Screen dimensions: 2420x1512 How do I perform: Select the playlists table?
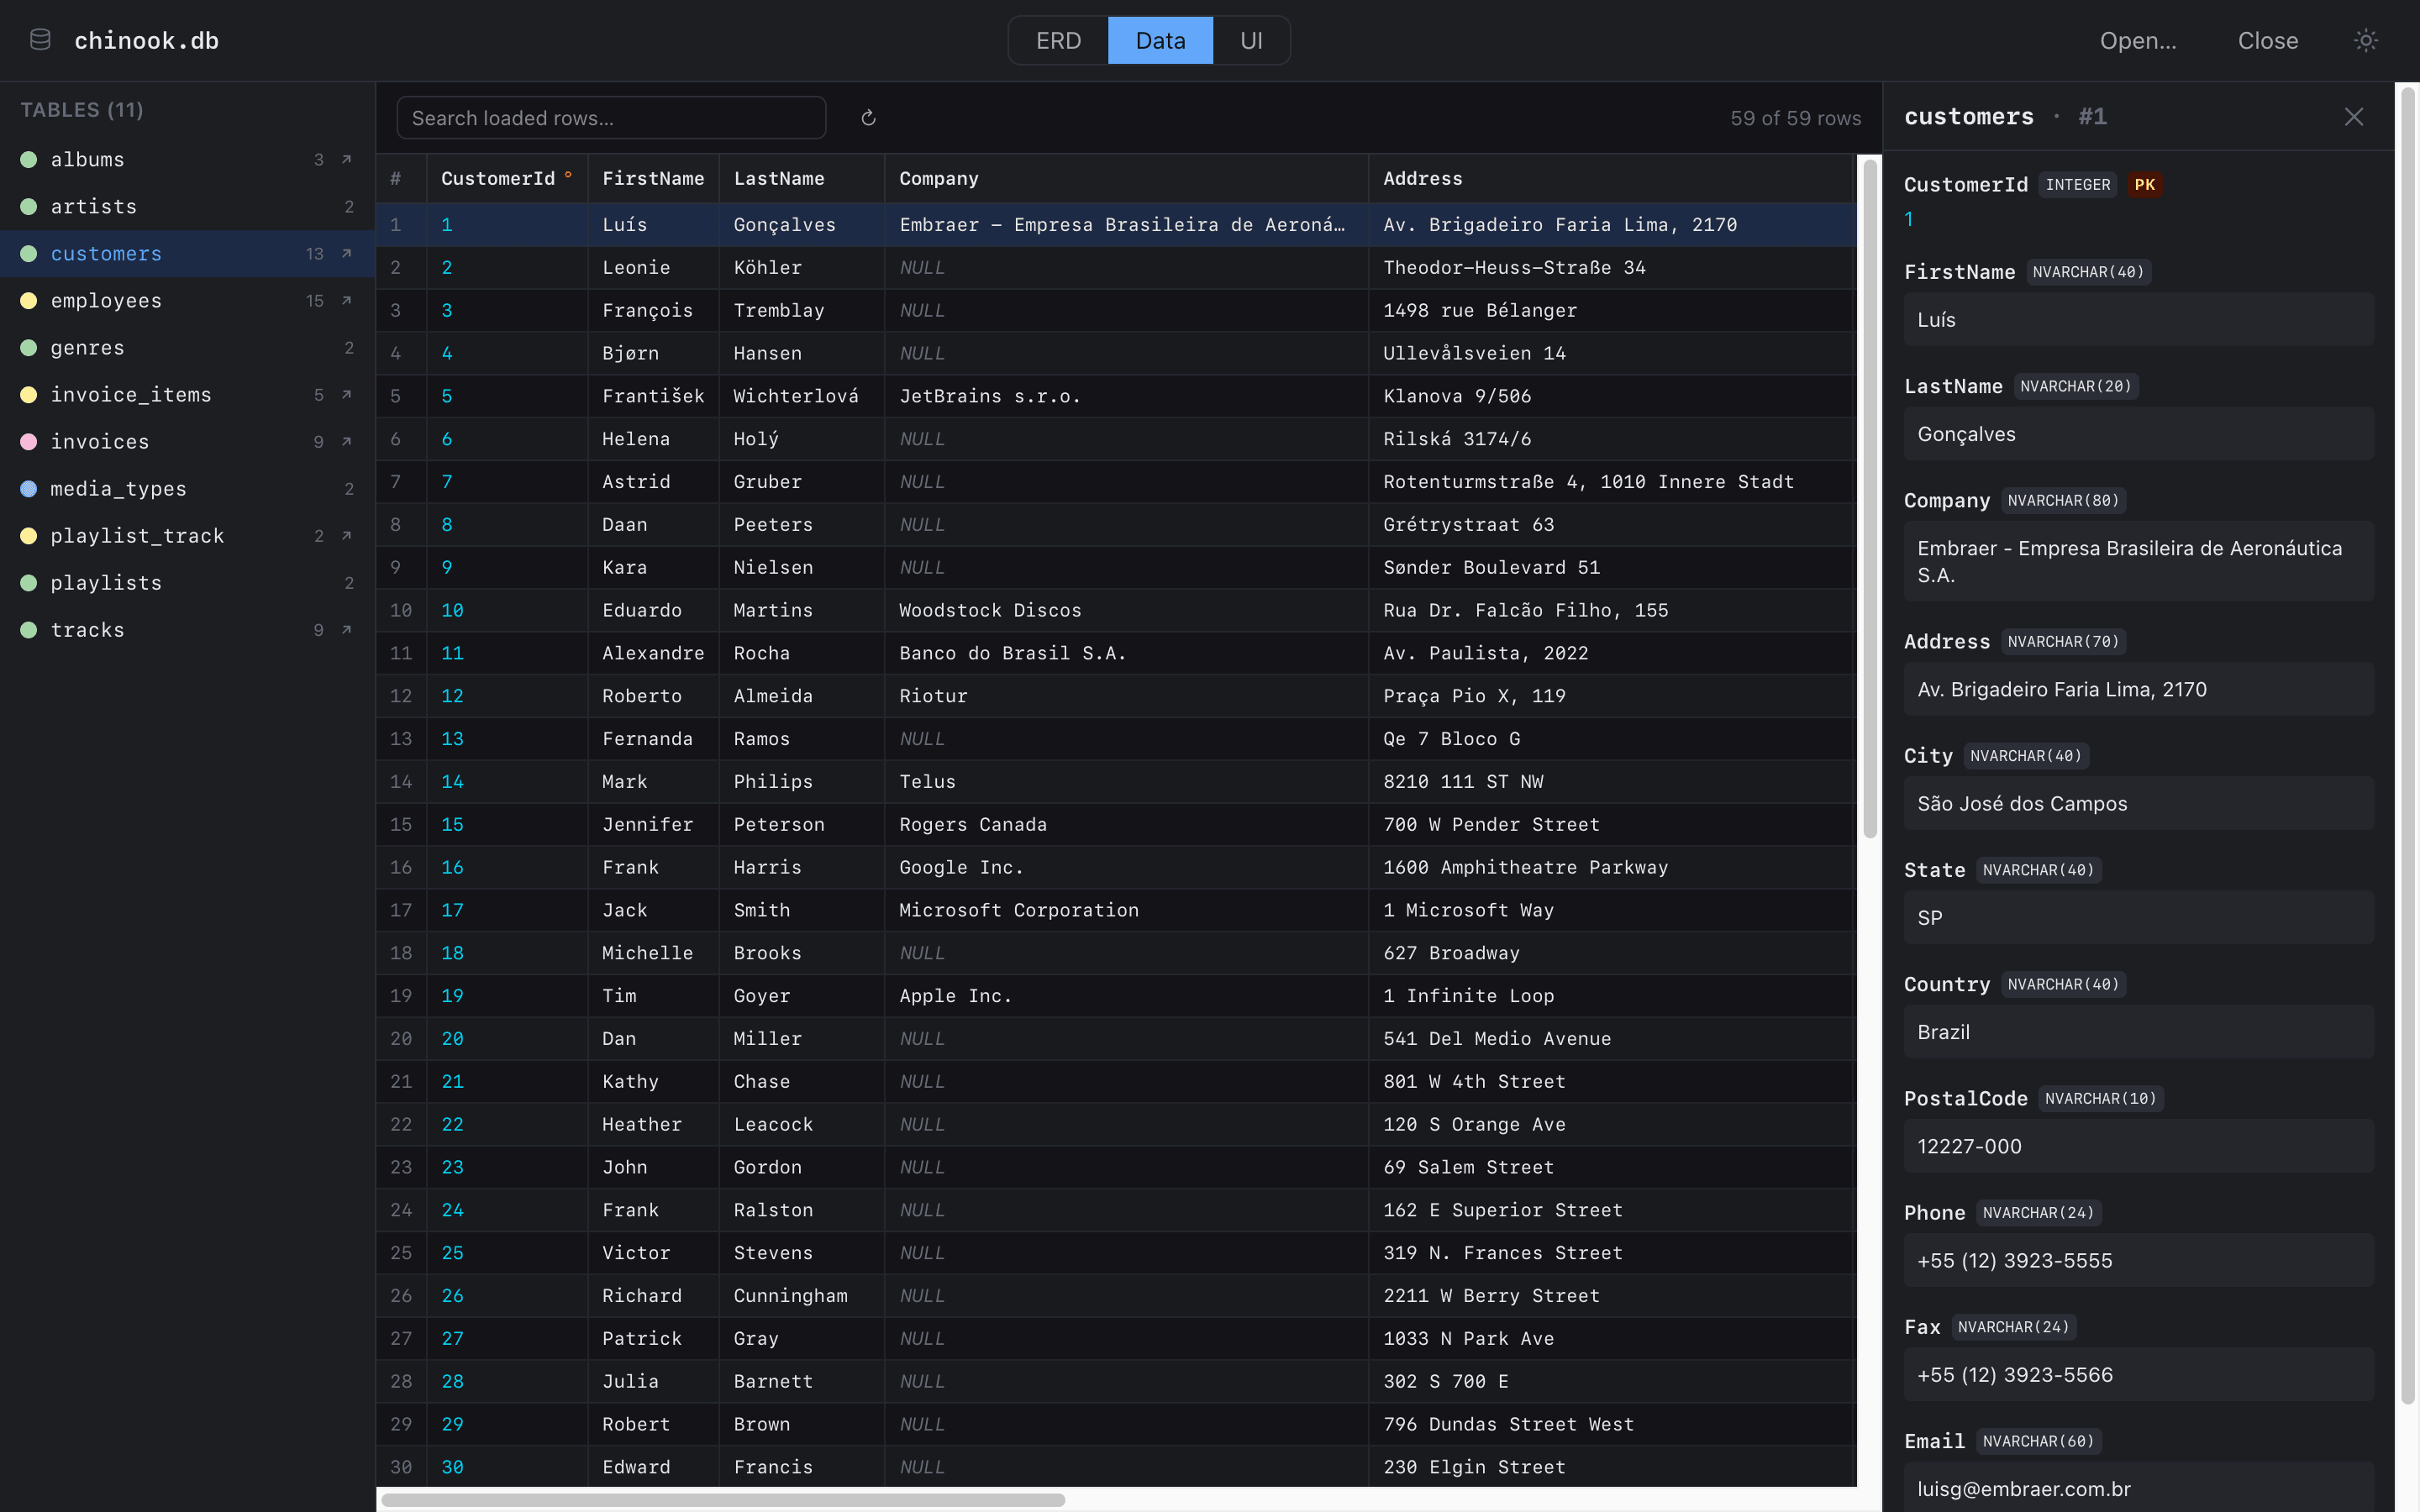[187, 582]
